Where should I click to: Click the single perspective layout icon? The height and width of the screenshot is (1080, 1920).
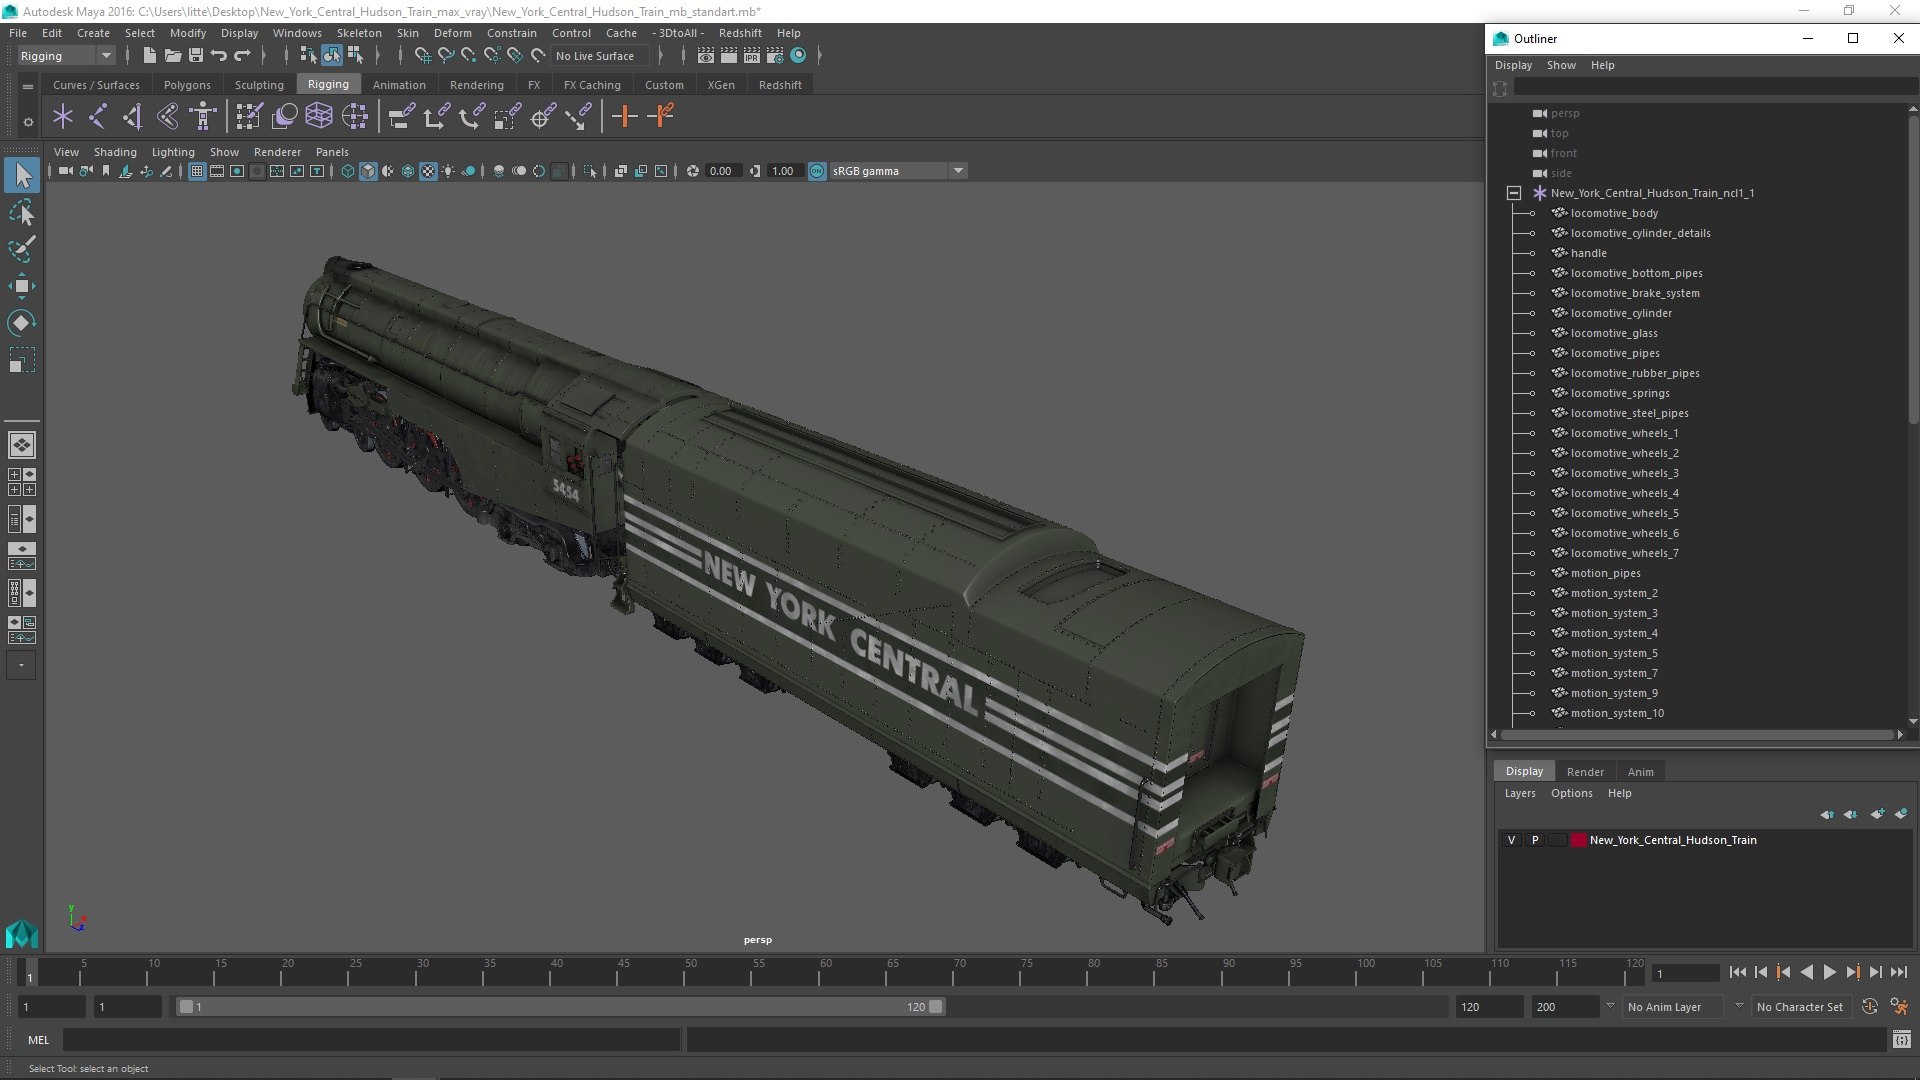pyautogui.click(x=22, y=445)
